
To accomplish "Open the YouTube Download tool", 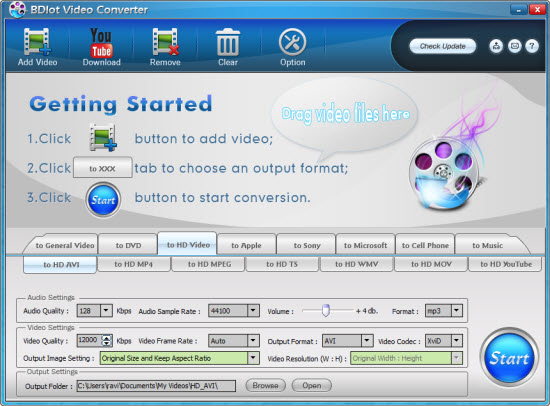I will (x=101, y=46).
